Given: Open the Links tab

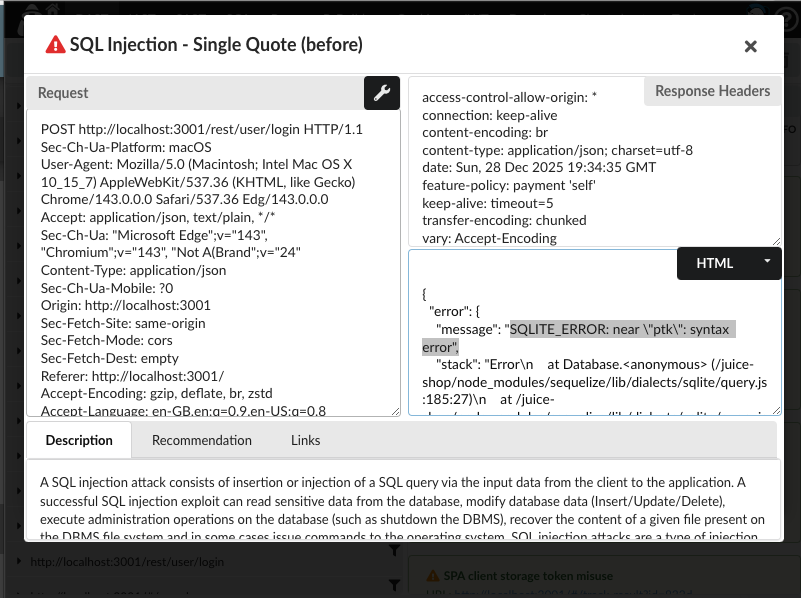Looking at the screenshot, I should (305, 440).
